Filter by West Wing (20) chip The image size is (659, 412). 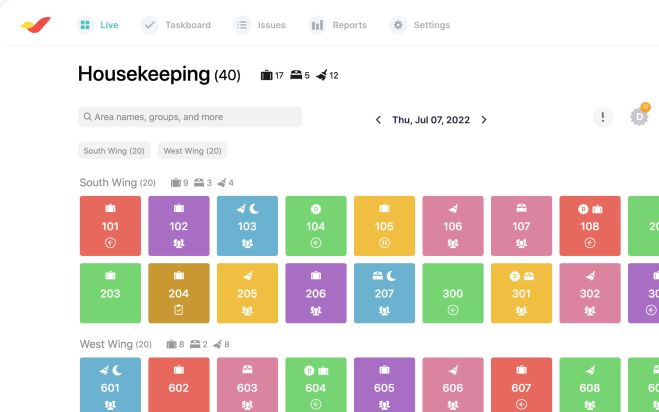[192, 151]
